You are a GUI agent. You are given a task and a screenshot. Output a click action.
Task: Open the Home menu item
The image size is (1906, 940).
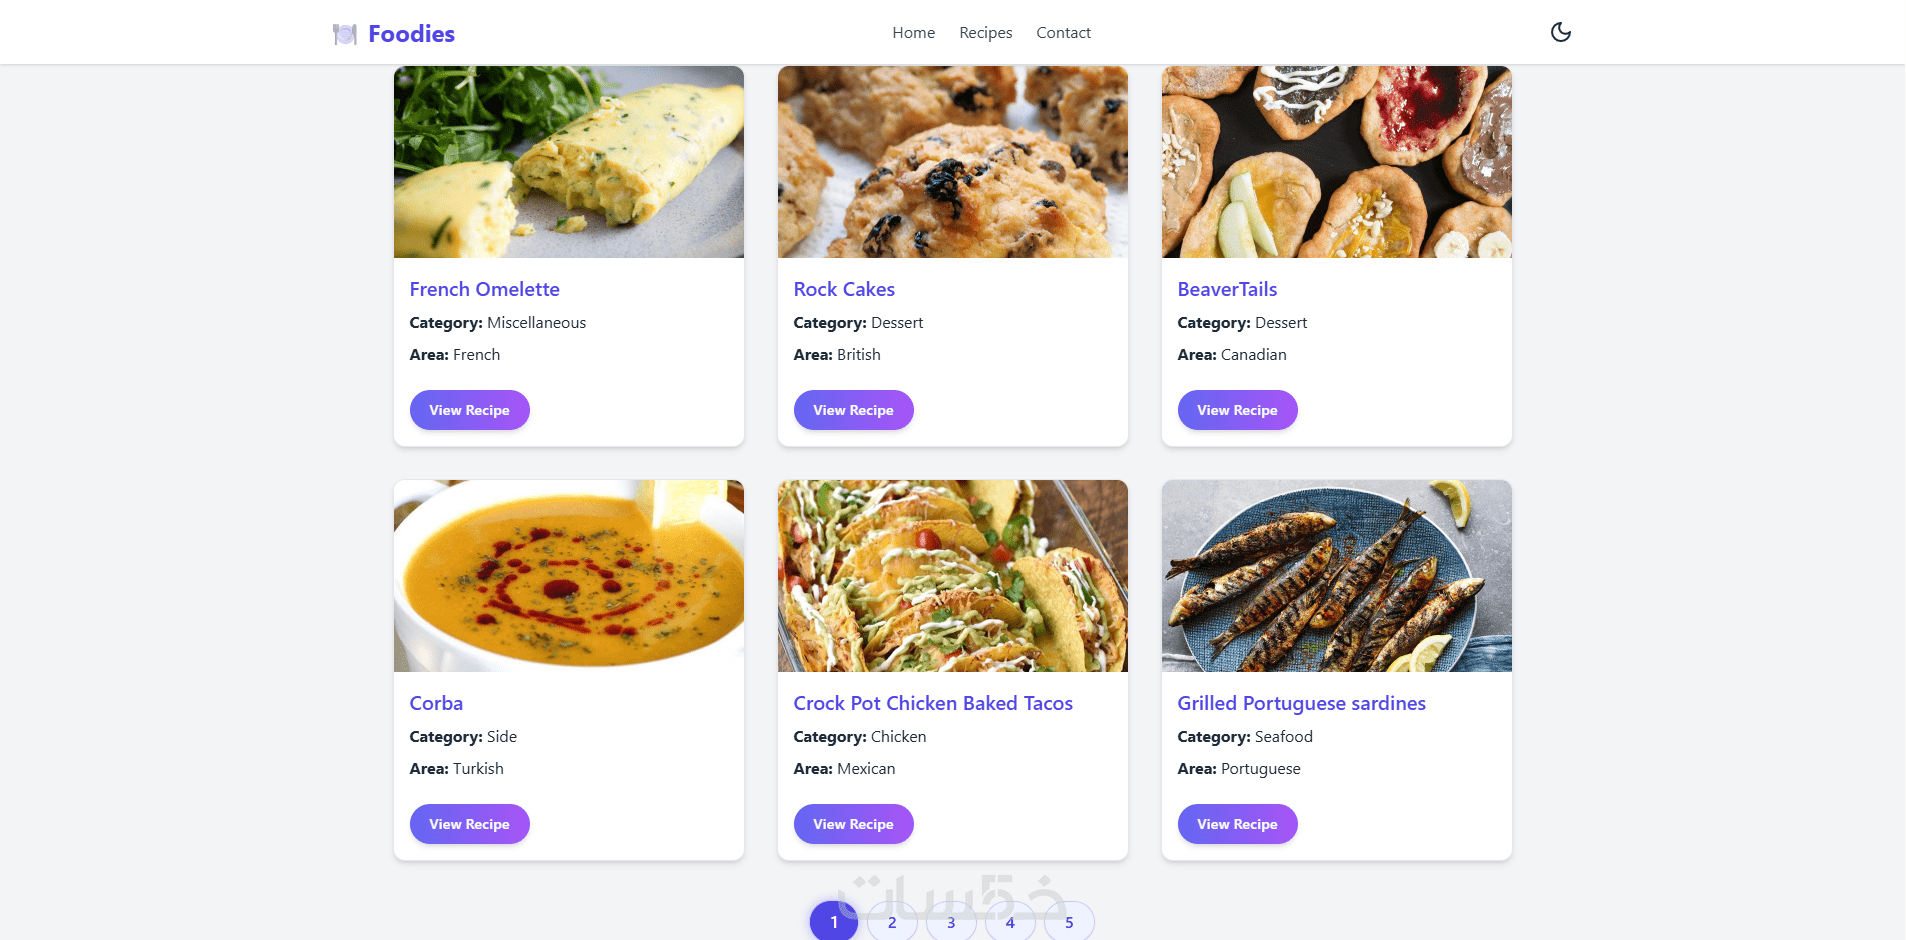coord(913,33)
